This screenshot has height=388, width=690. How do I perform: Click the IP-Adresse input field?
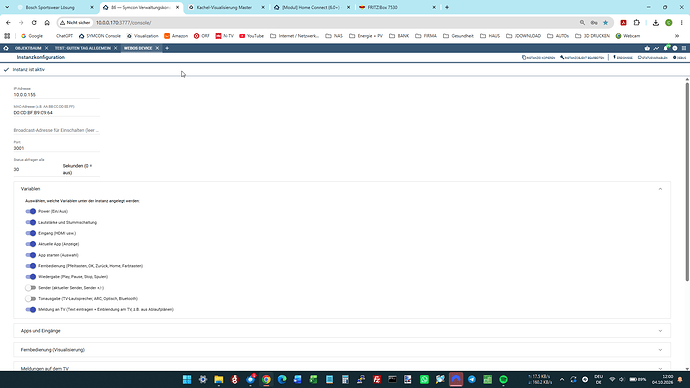point(56,95)
